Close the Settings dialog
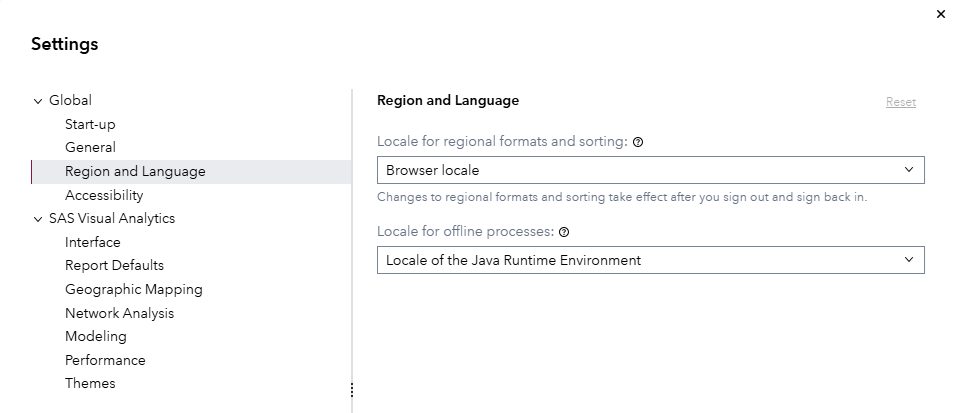The height and width of the screenshot is (413, 955). point(940,14)
